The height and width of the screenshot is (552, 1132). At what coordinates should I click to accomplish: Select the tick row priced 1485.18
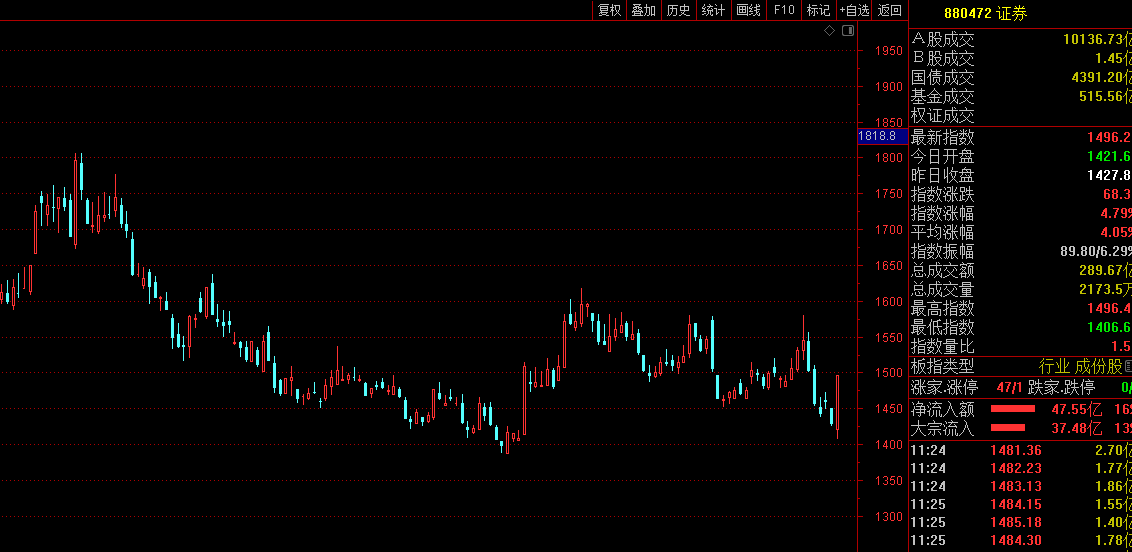pyautogui.click(x=1021, y=522)
